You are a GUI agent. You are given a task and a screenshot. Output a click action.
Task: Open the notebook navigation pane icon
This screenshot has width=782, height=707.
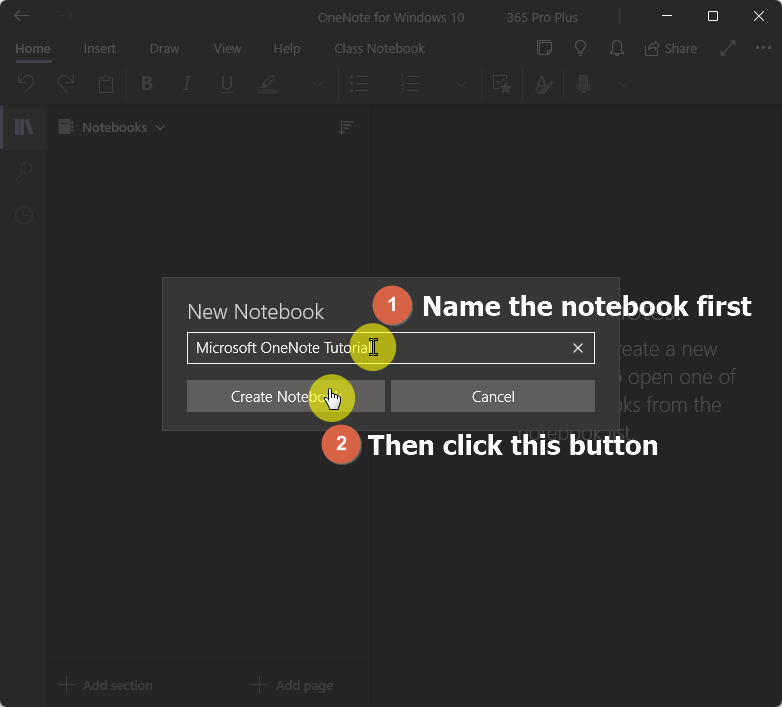(23, 127)
